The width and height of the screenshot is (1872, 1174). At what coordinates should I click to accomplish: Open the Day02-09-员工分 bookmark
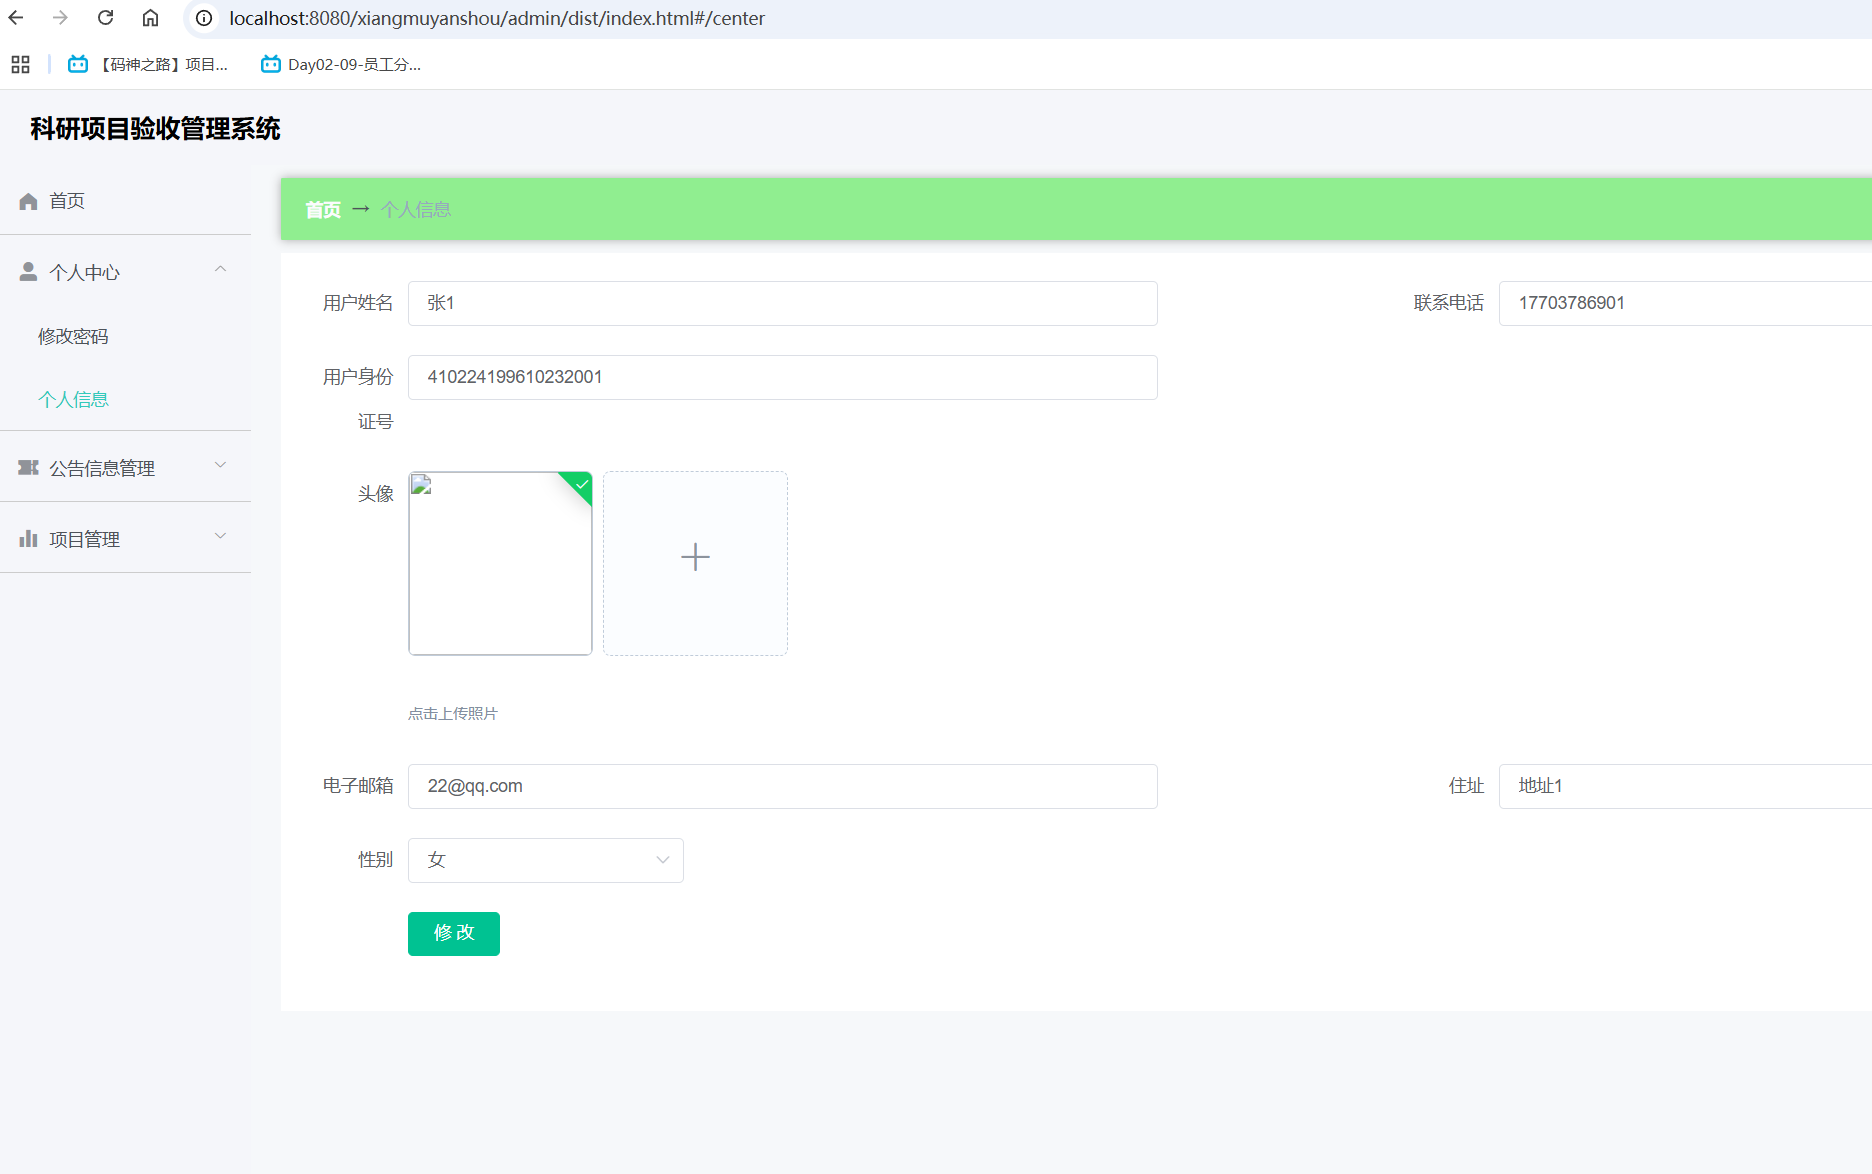pos(341,65)
